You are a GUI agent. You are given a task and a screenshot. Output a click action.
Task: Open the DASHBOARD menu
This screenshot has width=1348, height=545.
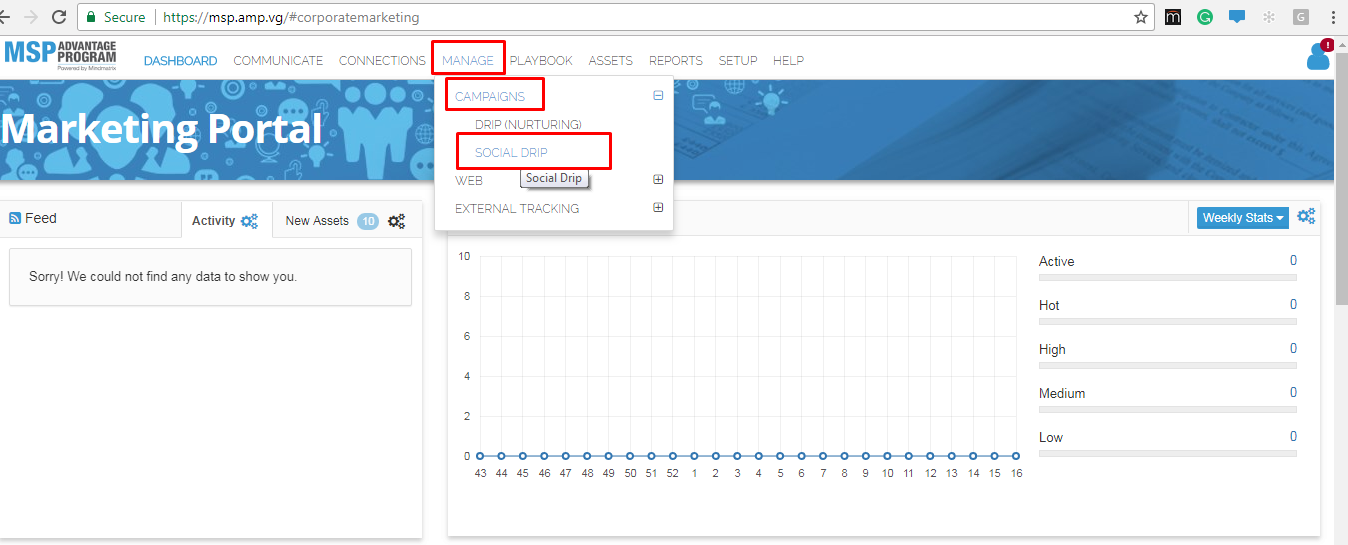pyautogui.click(x=180, y=61)
